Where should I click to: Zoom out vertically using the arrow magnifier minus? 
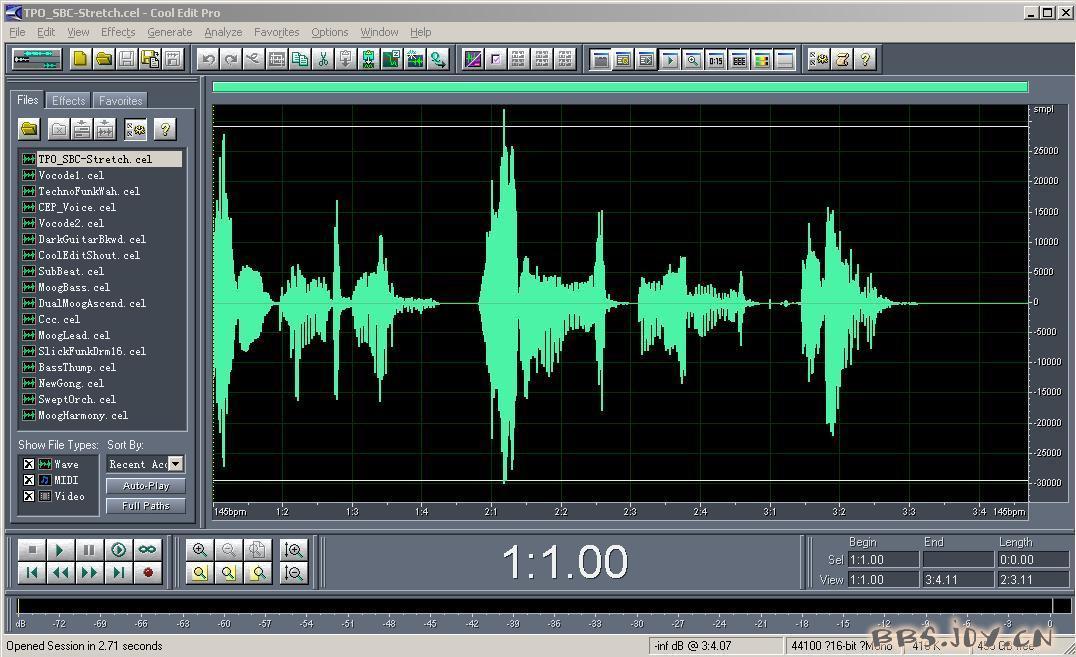point(294,573)
